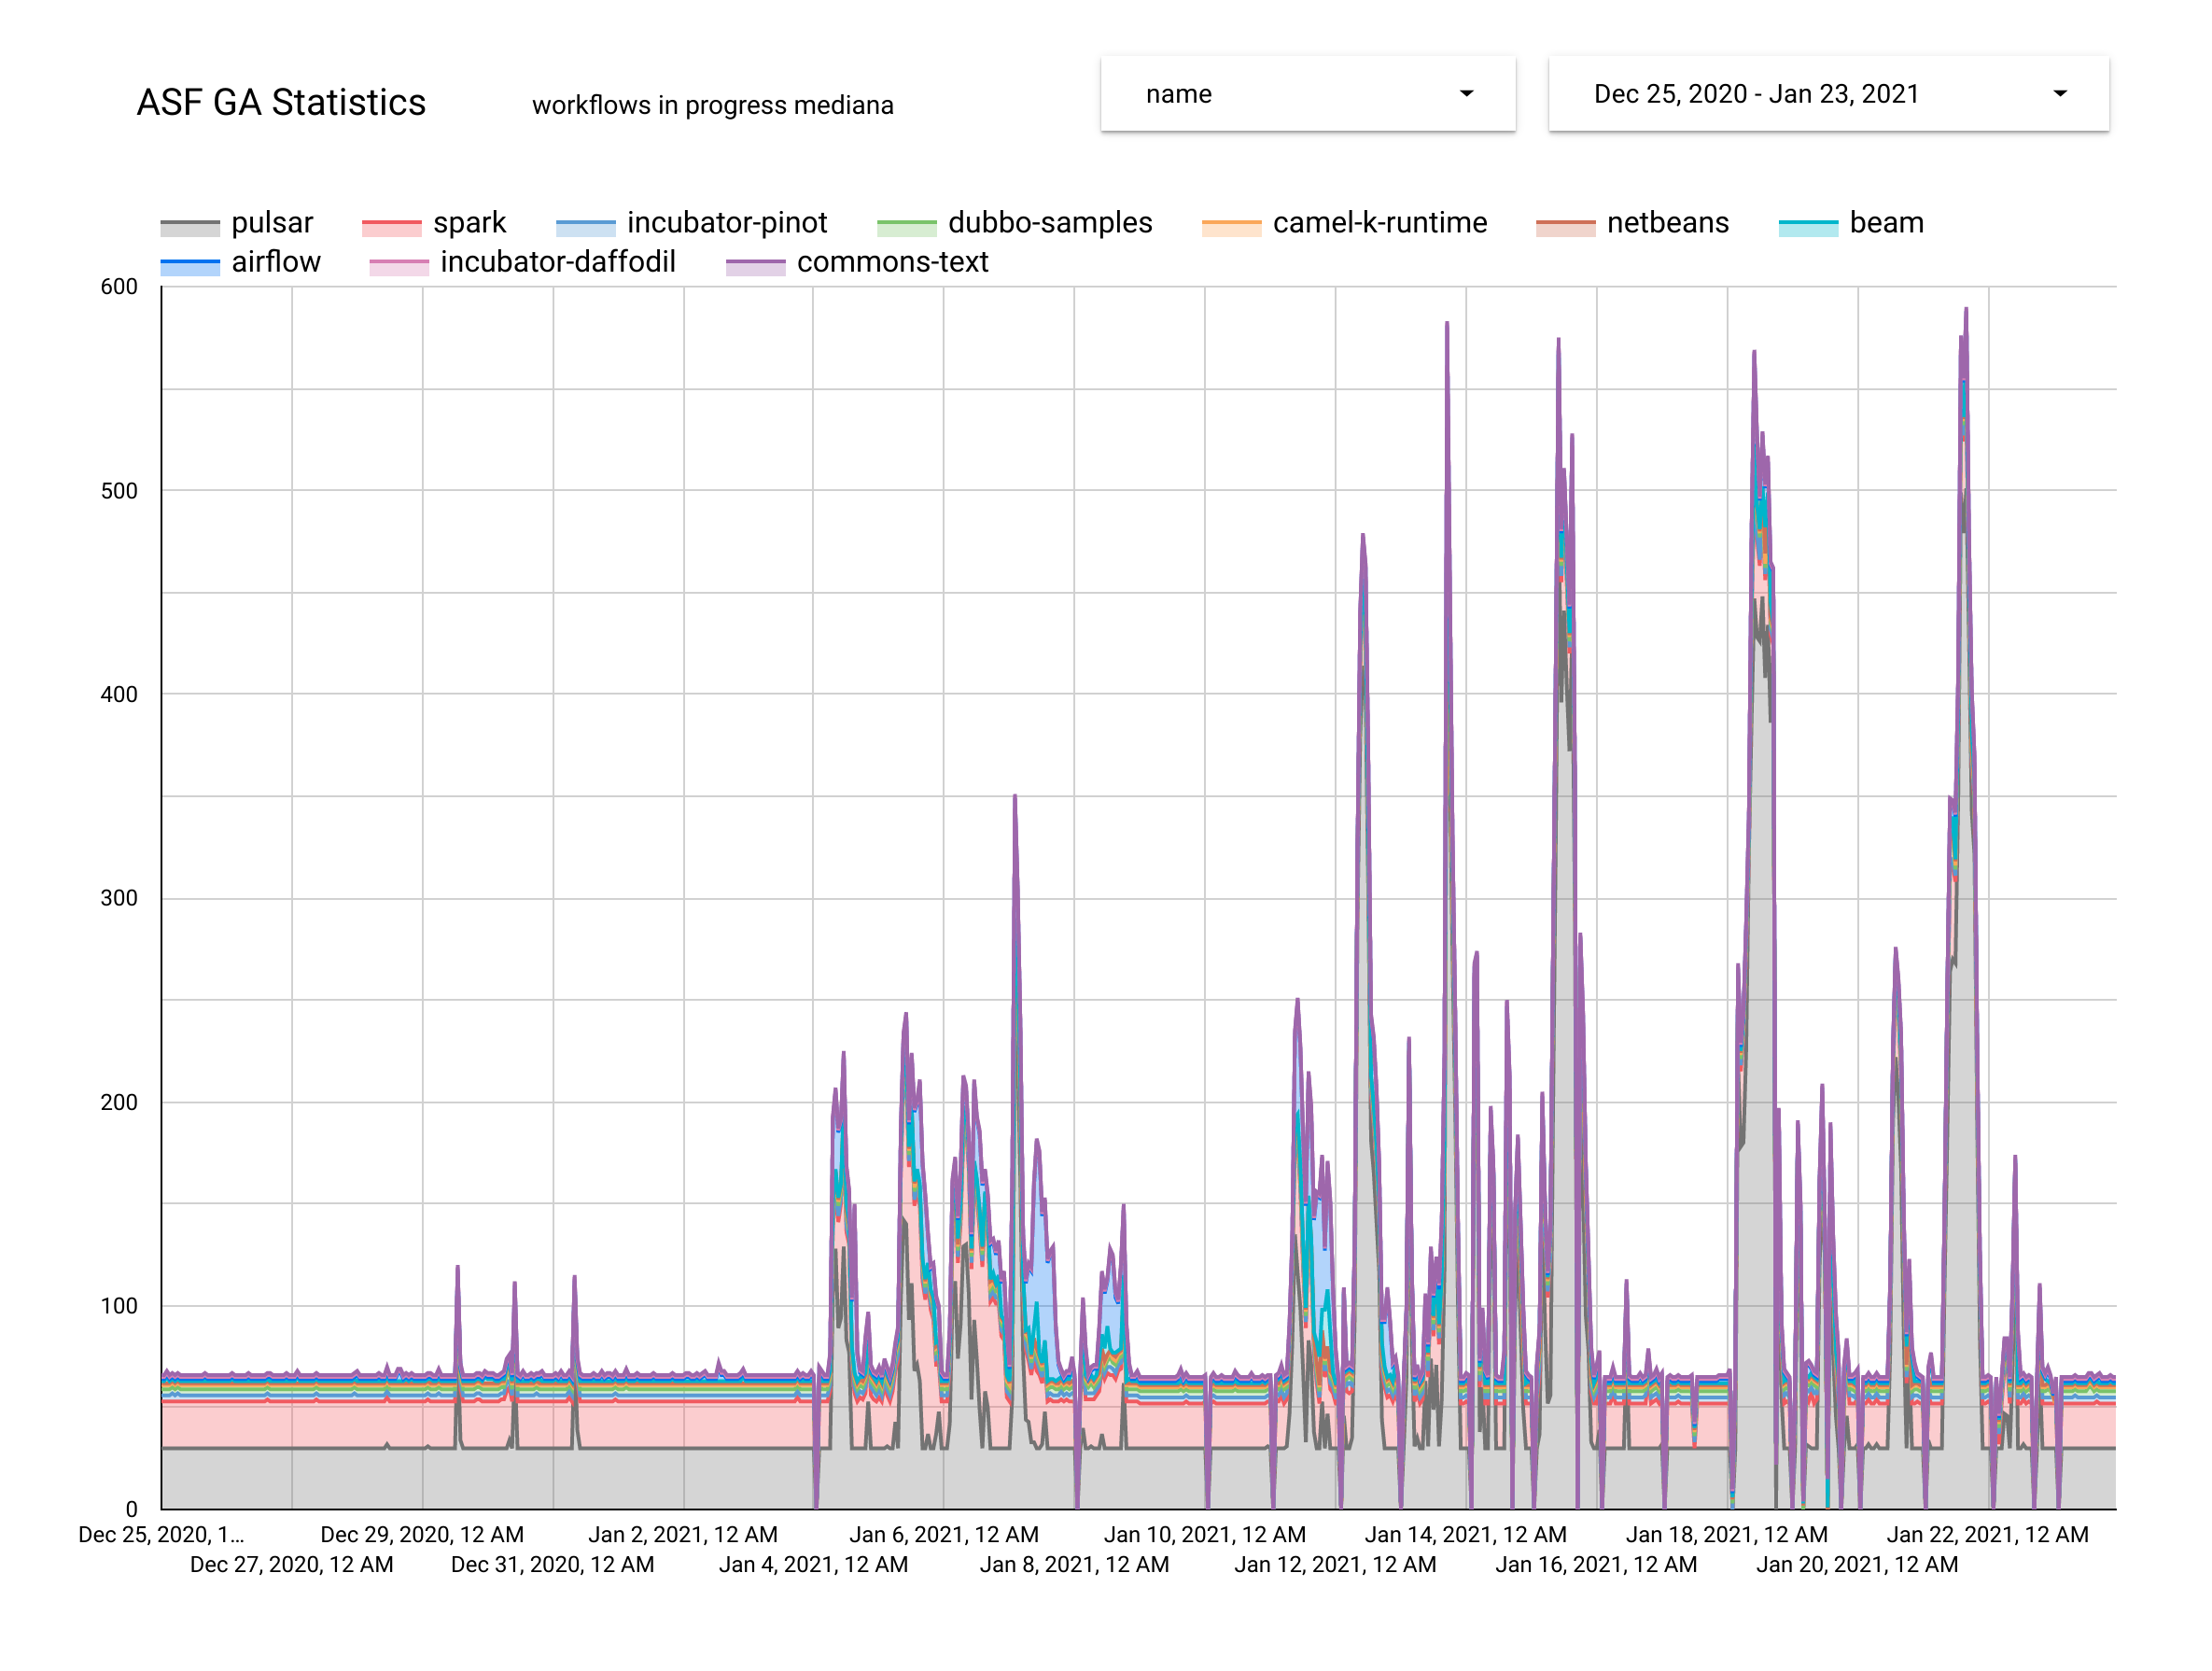This screenshot has width=2212, height=1671.
Task: Click the workflows in progress mediana label
Action: tap(712, 105)
